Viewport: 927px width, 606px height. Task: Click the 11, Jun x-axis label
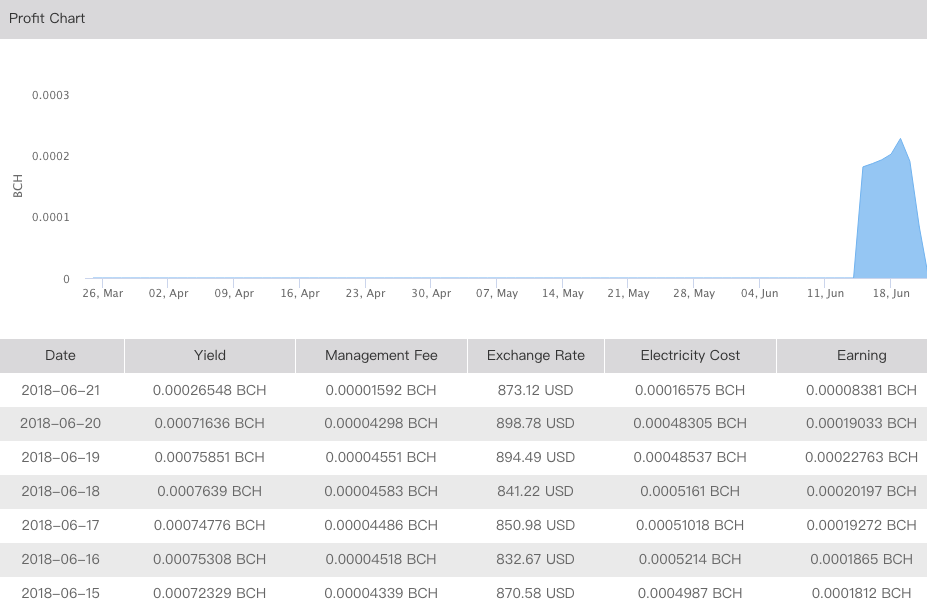(826, 294)
